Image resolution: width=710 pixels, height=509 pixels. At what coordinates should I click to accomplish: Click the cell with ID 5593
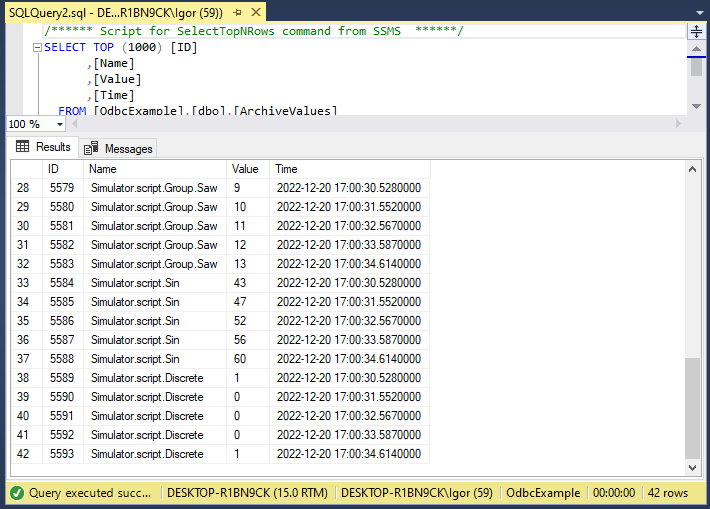(x=62, y=453)
